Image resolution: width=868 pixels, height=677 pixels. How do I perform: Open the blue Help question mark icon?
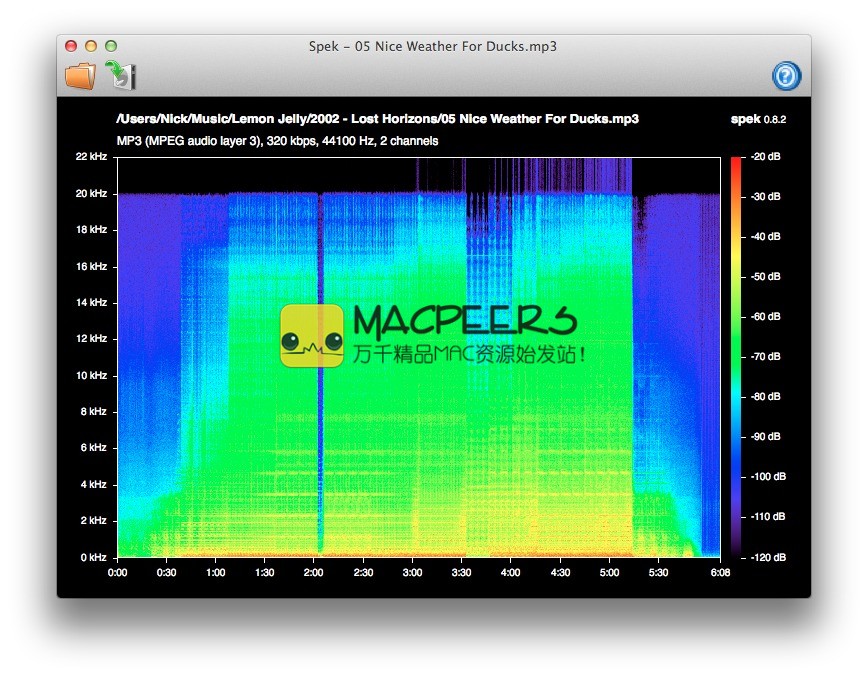pyautogui.click(x=786, y=76)
